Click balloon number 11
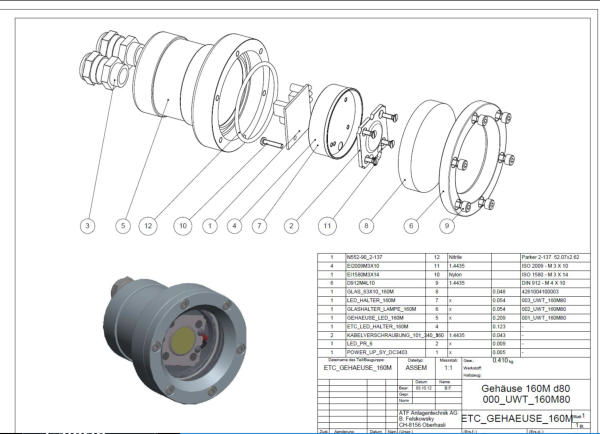 pos(327,226)
